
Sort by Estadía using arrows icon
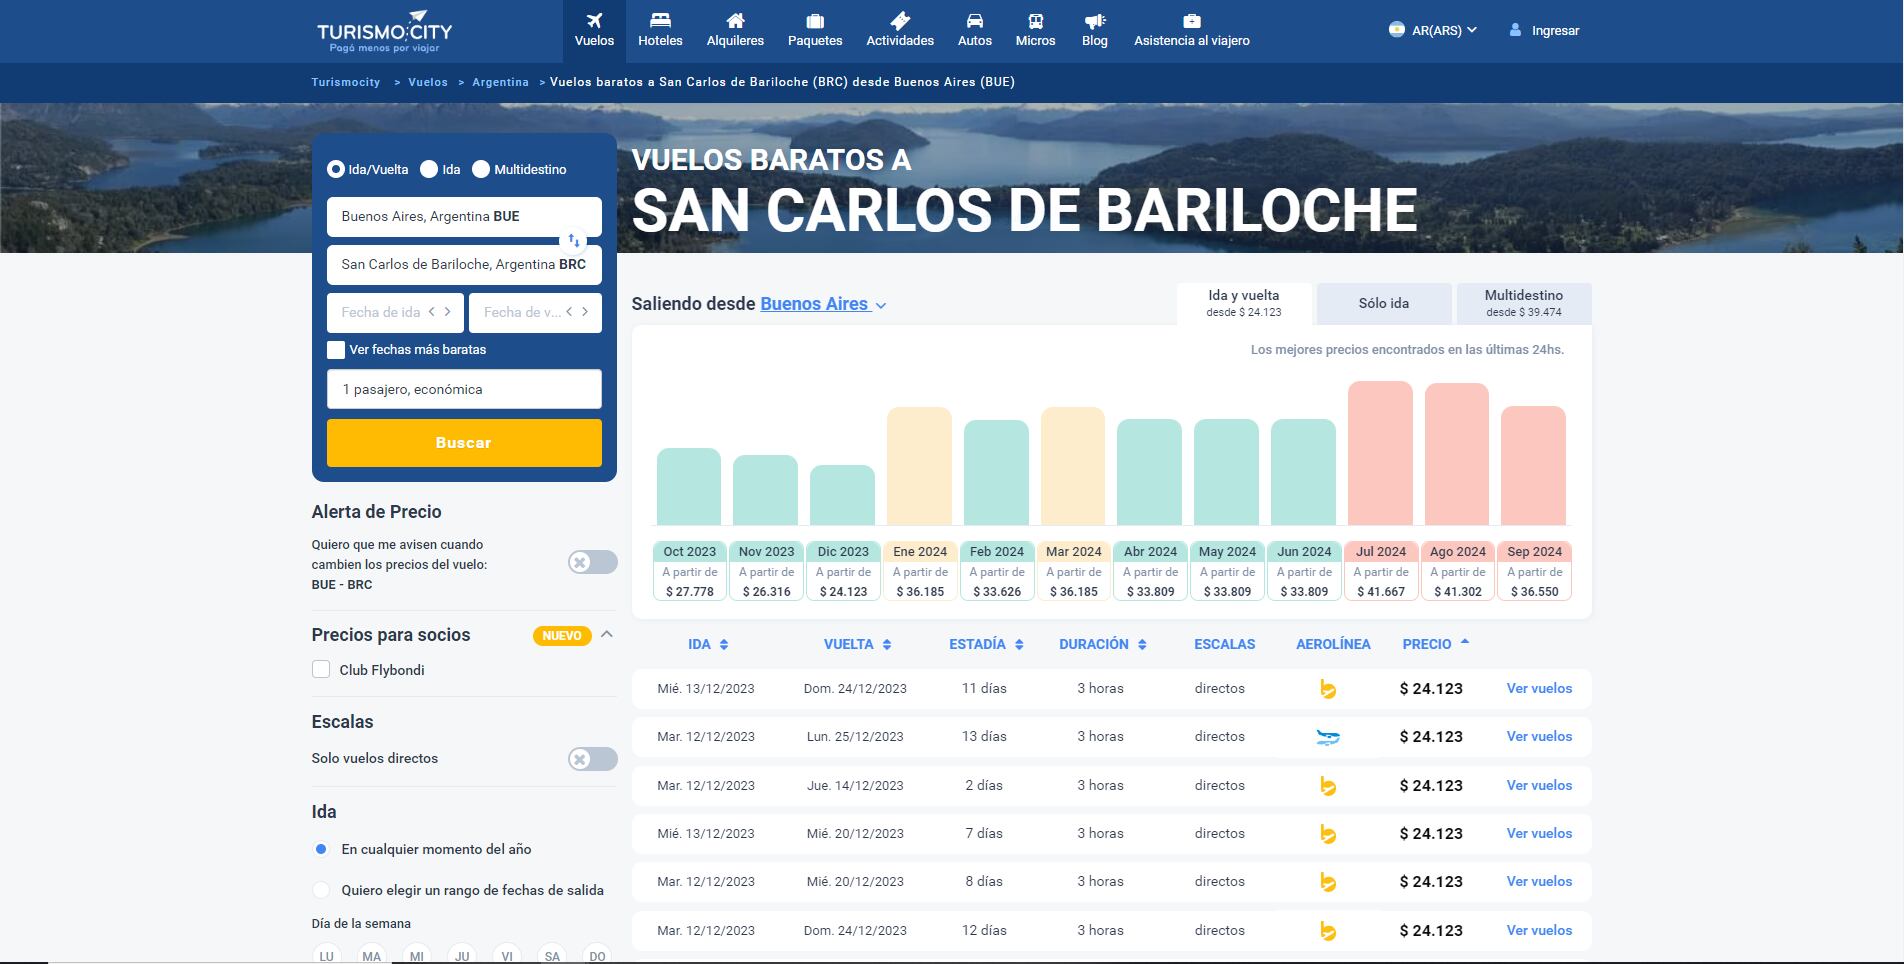pyautogui.click(x=1019, y=645)
